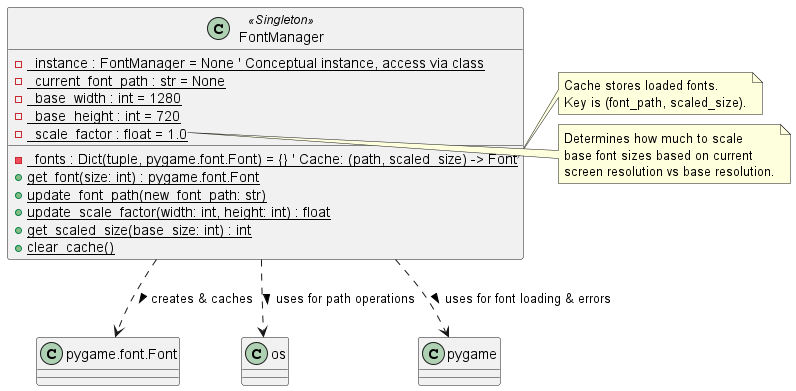Click 'screen resolution vs base resolution.' note line

coord(669,172)
